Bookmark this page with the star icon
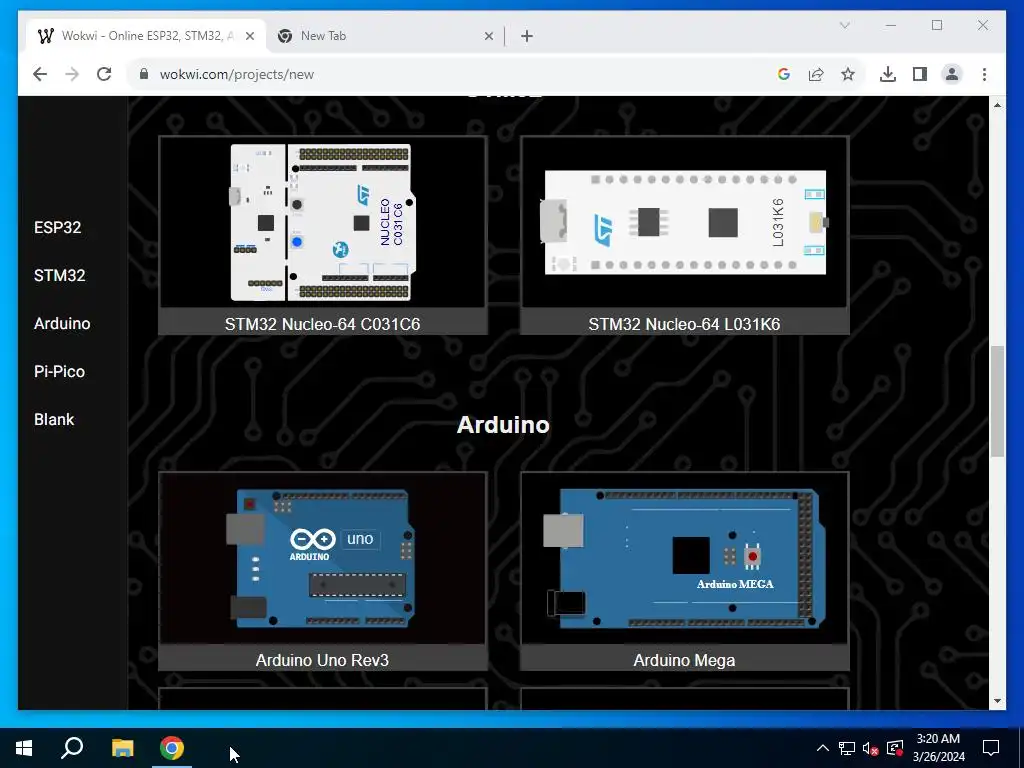The width and height of the screenshot is (1024, 768). click(848, 74)
